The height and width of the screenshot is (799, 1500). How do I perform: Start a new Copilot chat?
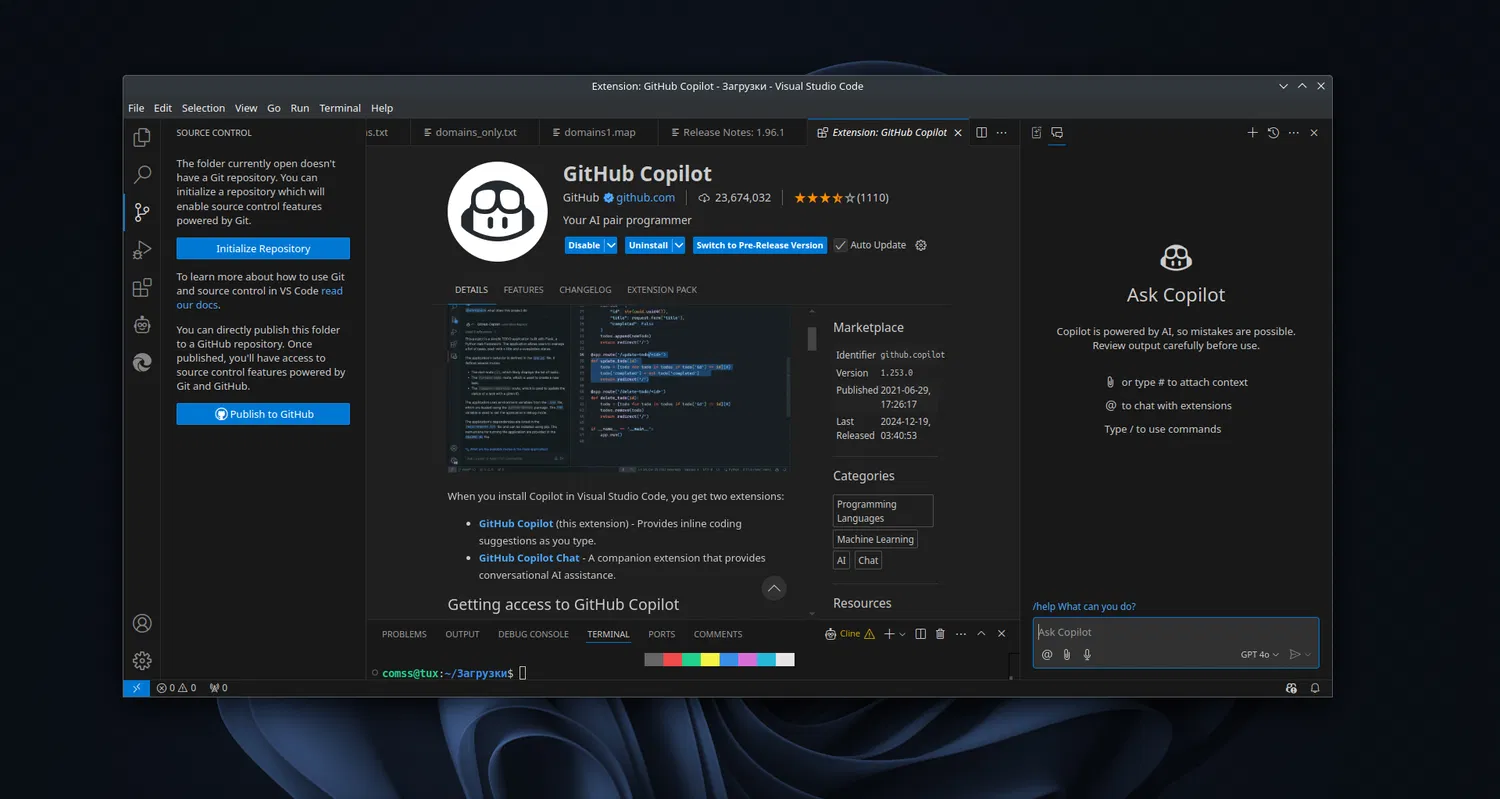tap(1252, 132)
